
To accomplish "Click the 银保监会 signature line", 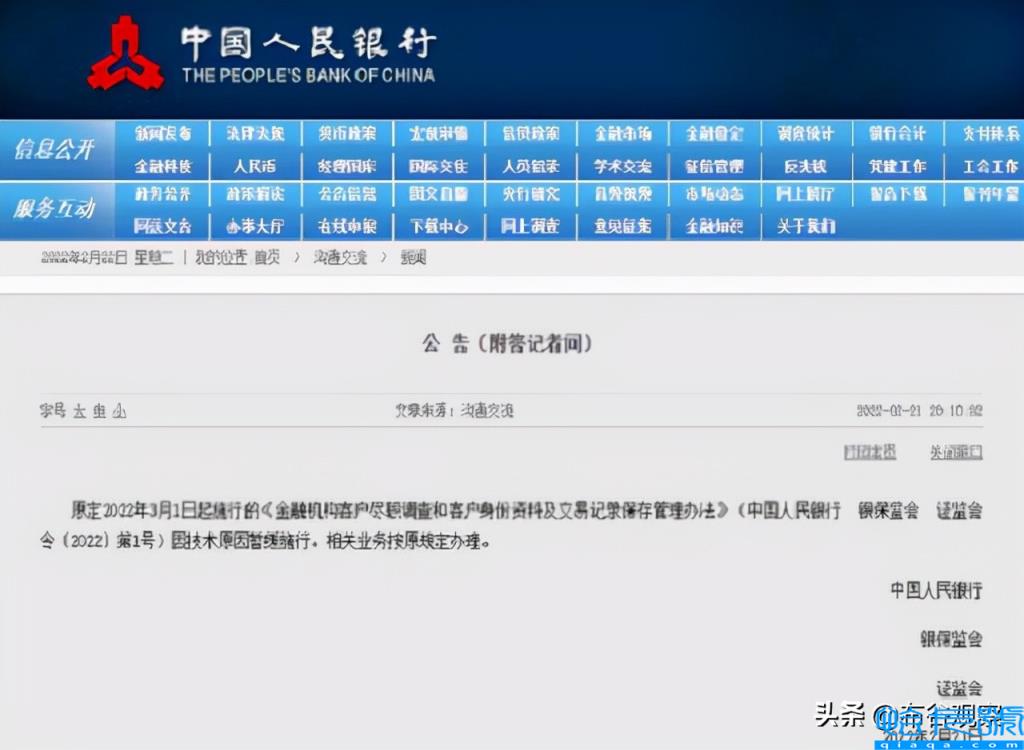I will [x=952, y=639].
